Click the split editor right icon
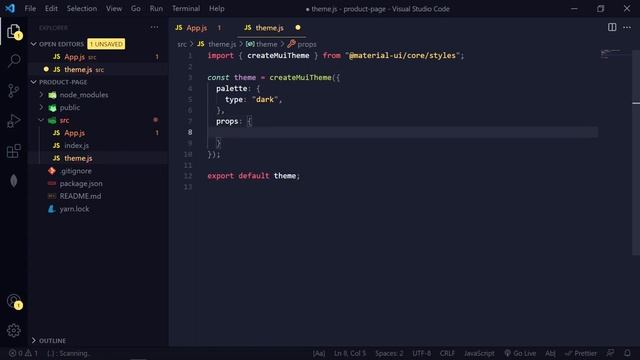Viewport: 640px width, 360px height. (612, 27)
